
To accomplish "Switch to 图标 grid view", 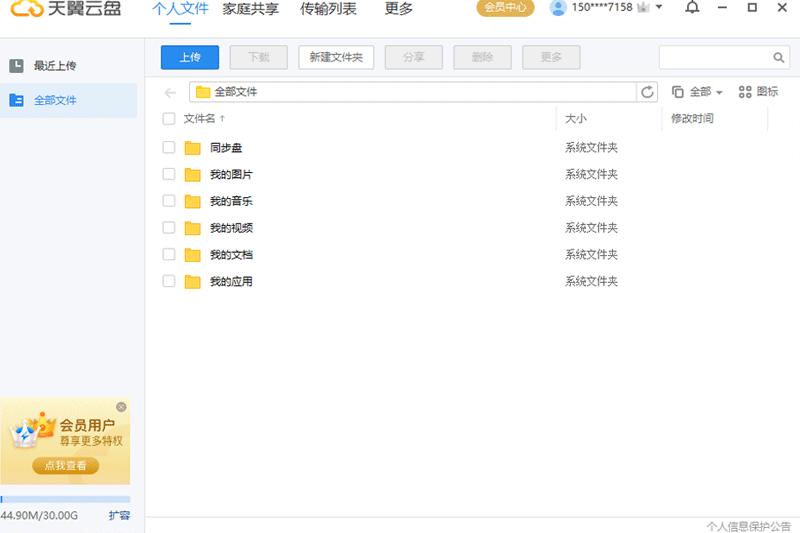I will tap(758, 92).
